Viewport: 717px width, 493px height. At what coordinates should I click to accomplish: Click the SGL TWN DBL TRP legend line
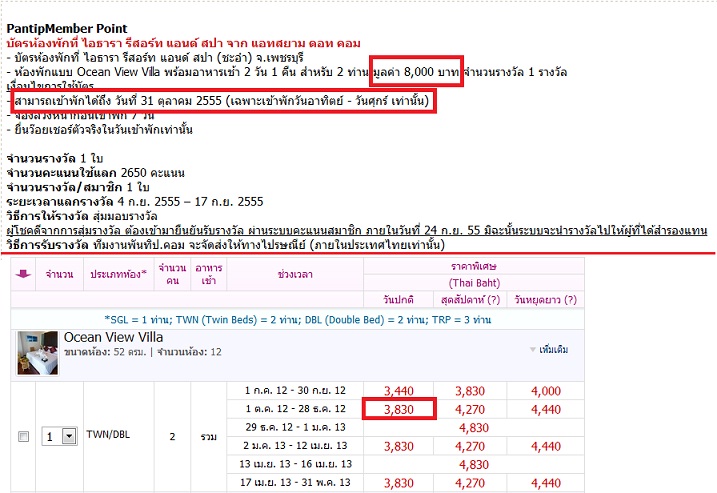(298, 320)
